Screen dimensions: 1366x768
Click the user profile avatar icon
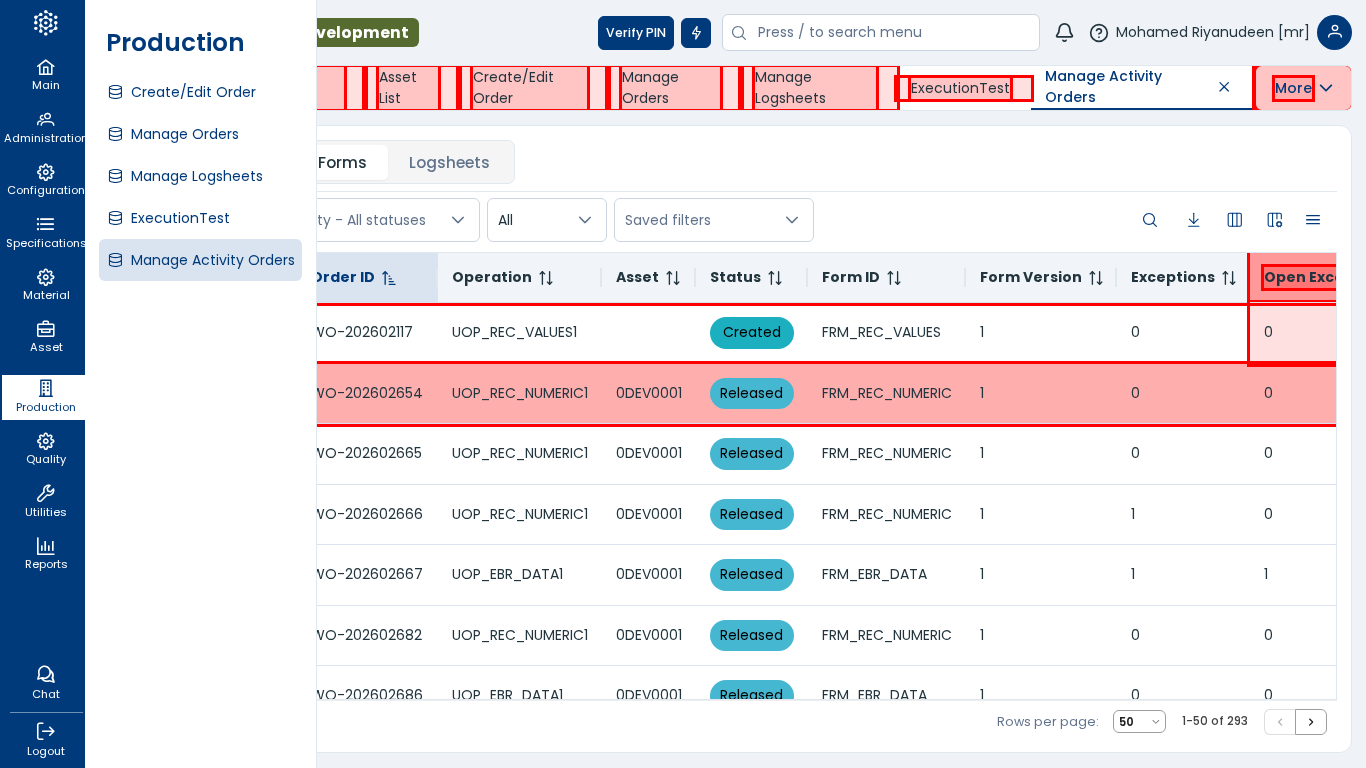pyautogui.click(x=1334, y=33)
